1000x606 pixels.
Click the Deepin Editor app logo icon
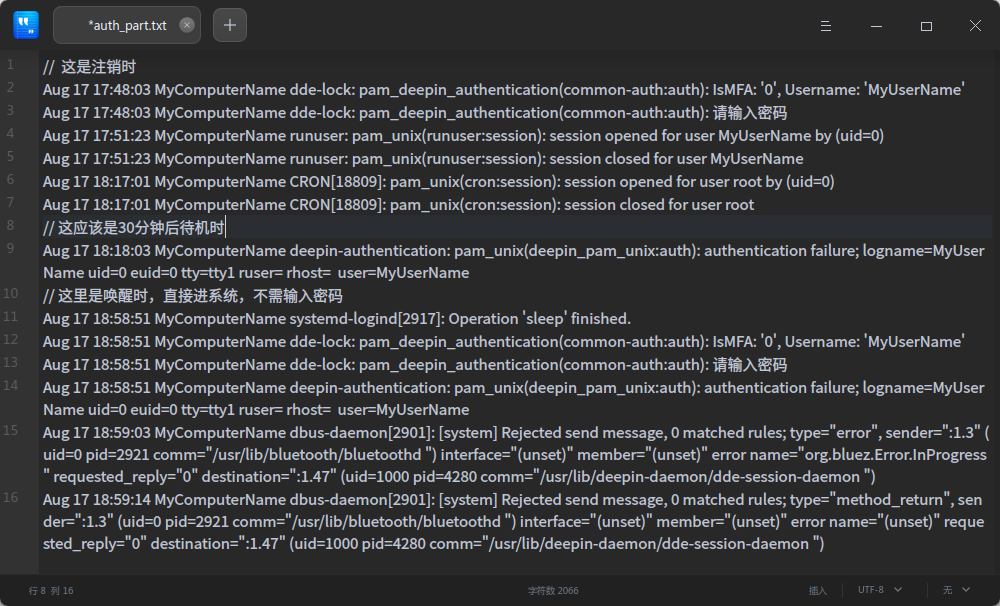pos(25,24)
